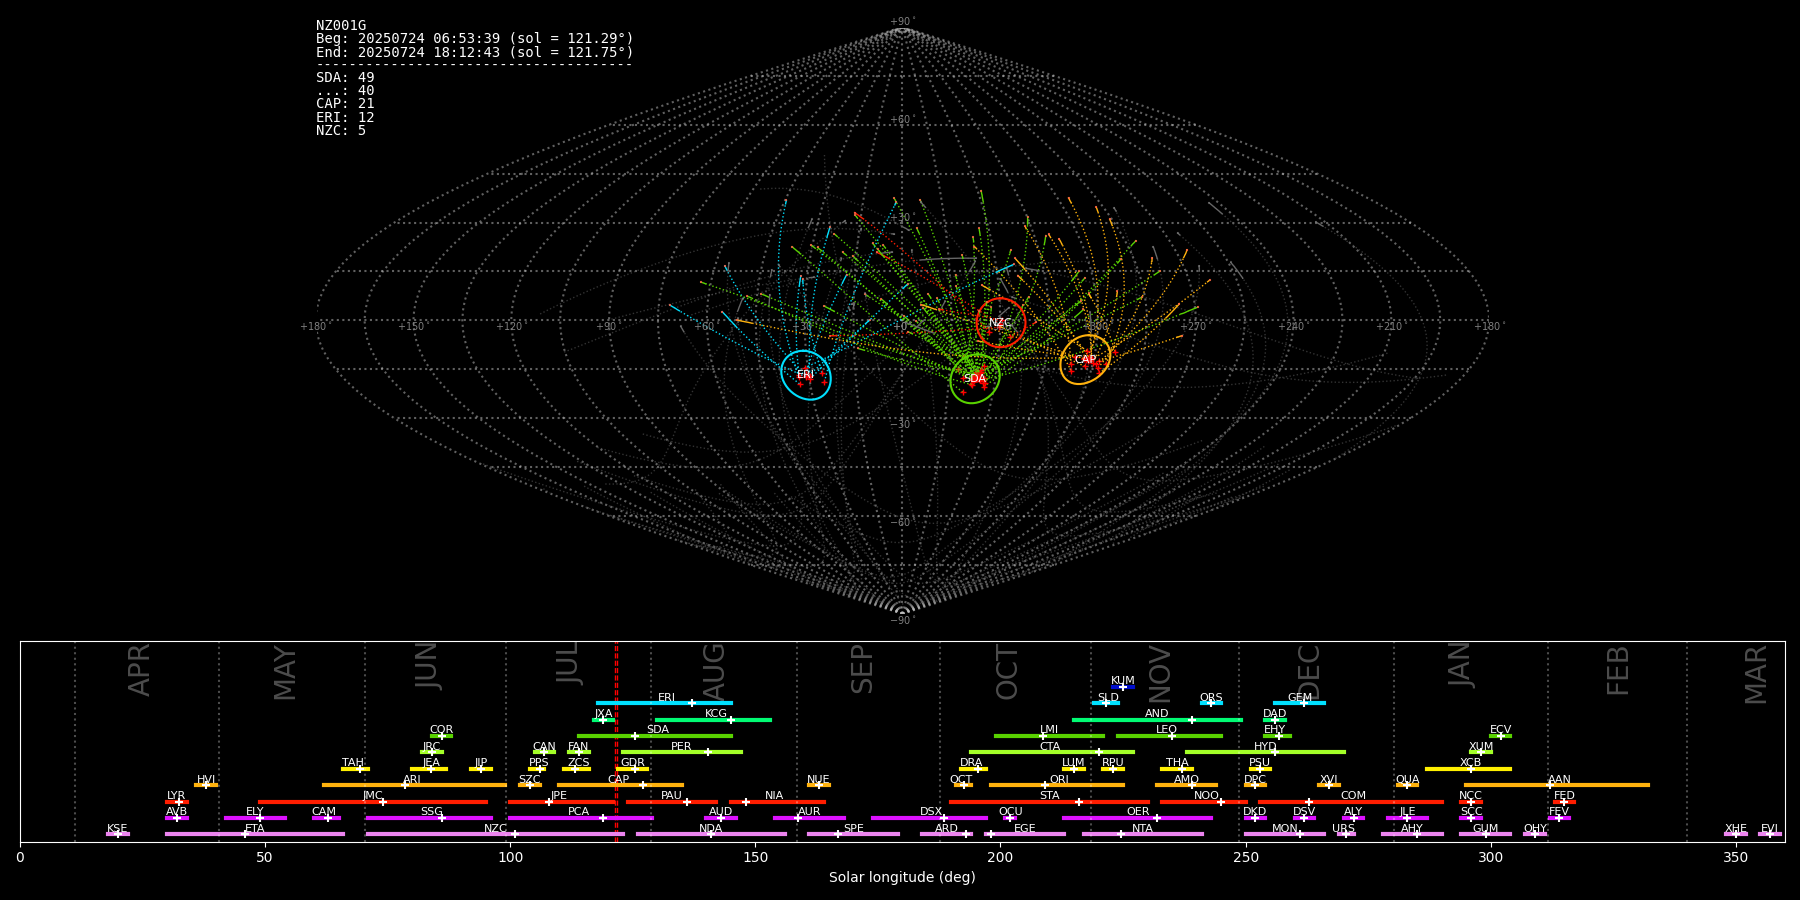The image size is (1800, 900).
Task: Click the cyan ERI timeline bar
Action: 664,703
